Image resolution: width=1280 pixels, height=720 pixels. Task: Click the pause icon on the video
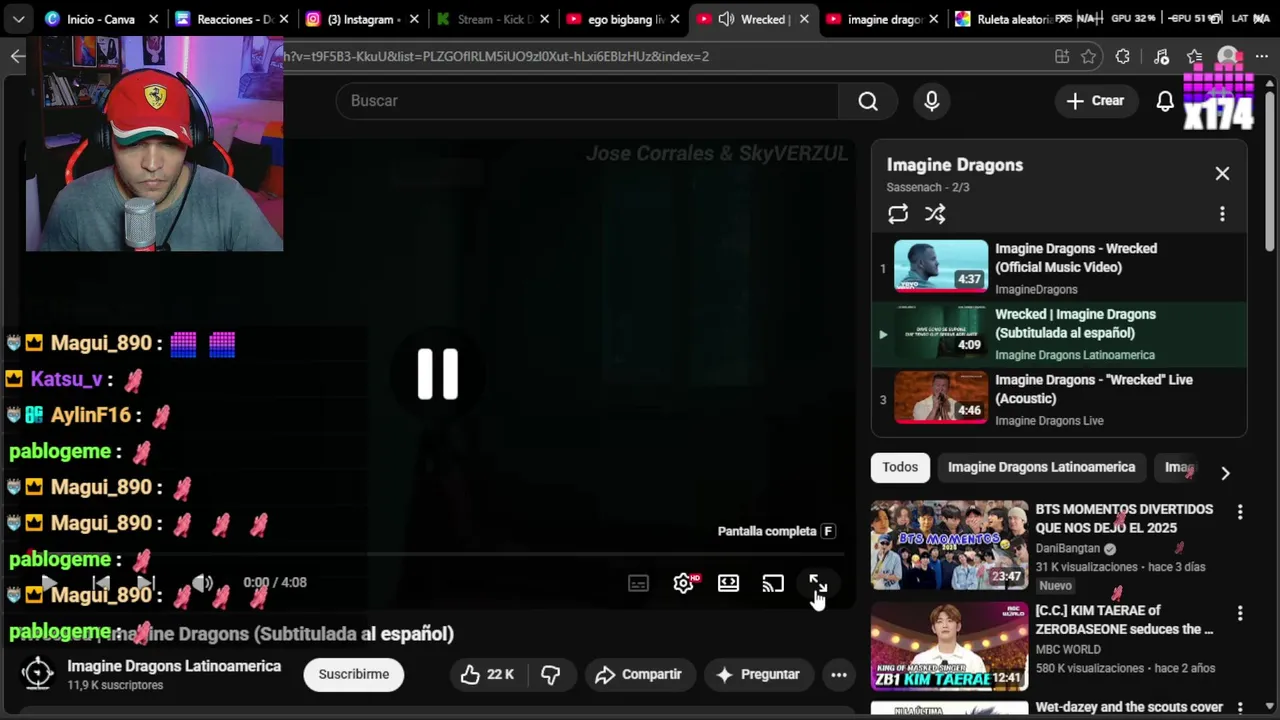[438, 374]
